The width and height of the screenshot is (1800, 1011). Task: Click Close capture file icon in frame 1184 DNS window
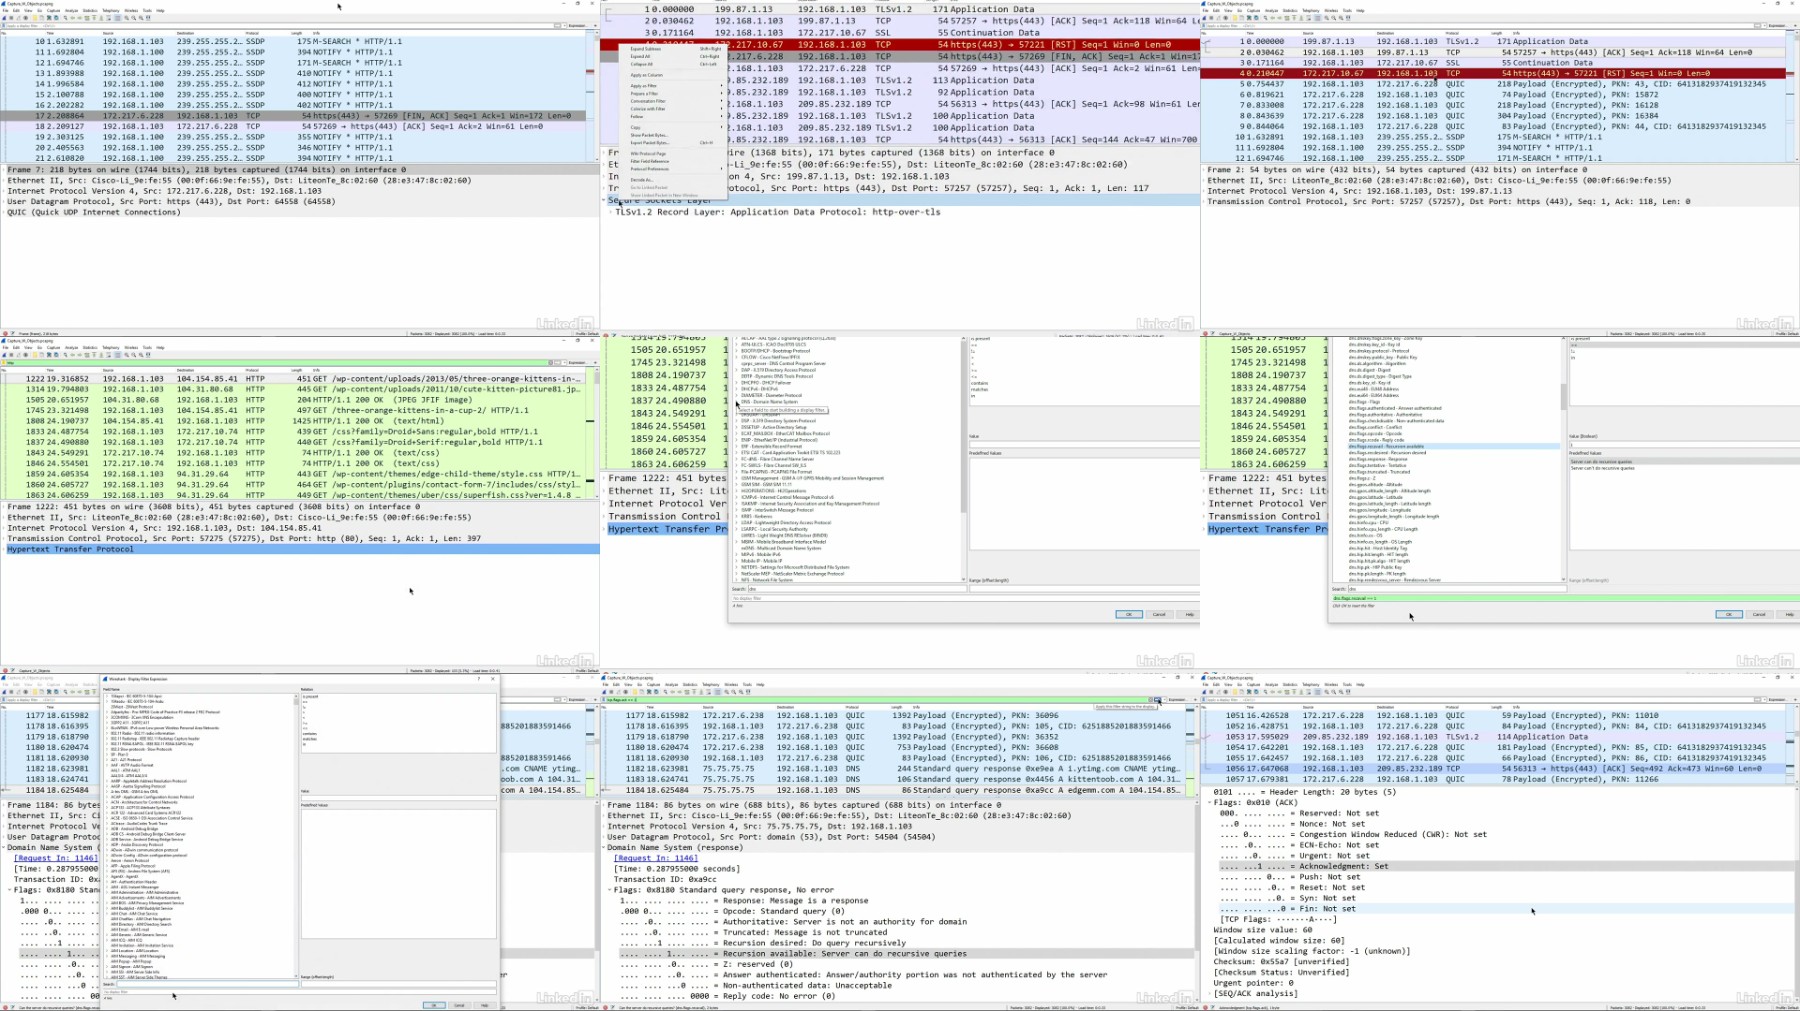coord(649,692)
